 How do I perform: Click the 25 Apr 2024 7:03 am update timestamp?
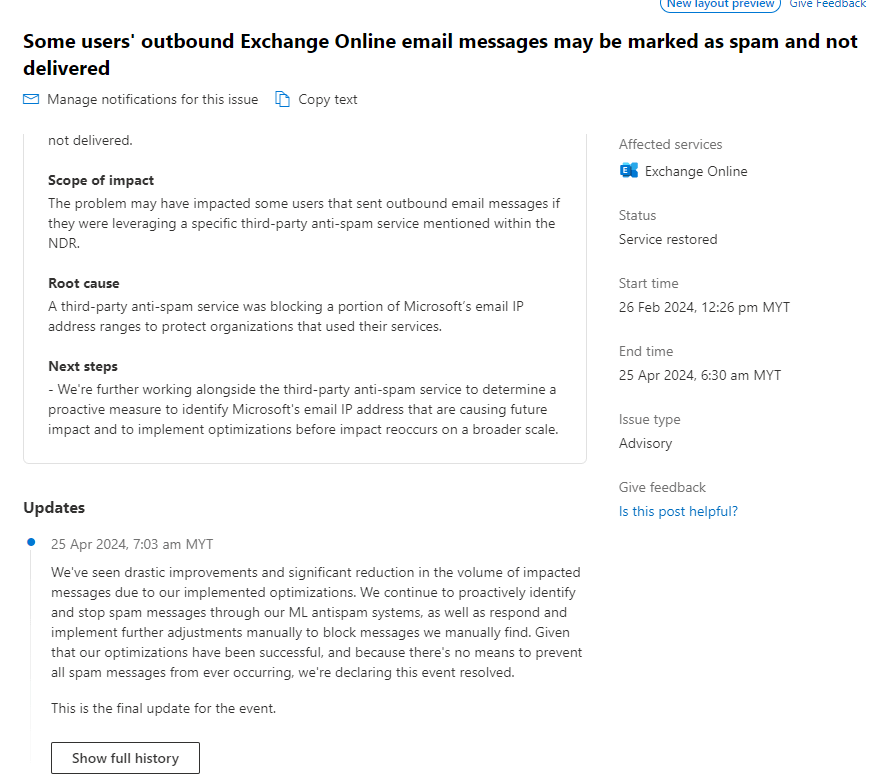[132, 544]
